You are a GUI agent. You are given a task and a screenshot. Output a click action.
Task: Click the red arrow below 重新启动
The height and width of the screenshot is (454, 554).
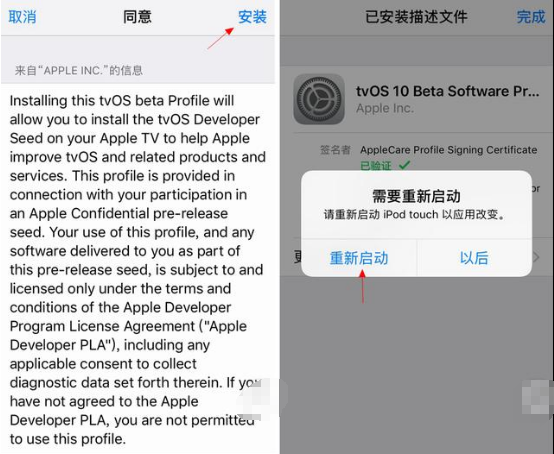pos(363,287)
